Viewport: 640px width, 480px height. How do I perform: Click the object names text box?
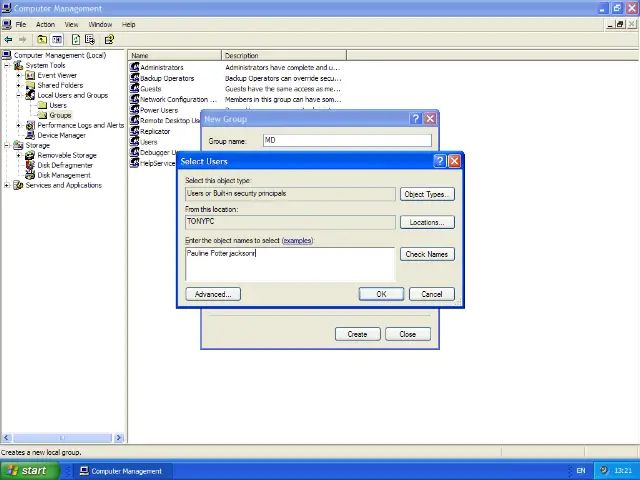click(290, 264)
